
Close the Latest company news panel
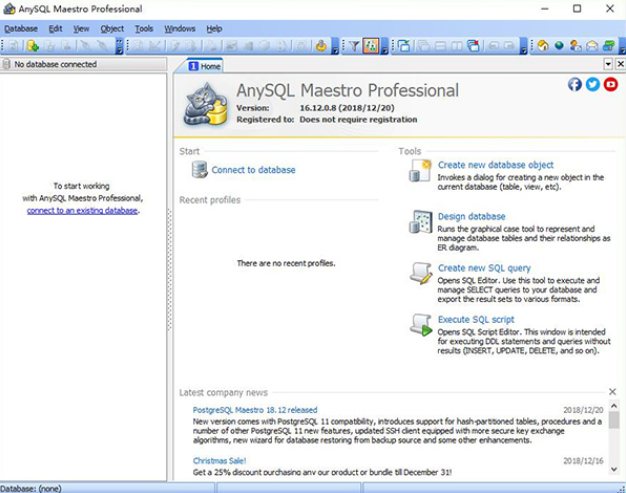tap(613, 392)
